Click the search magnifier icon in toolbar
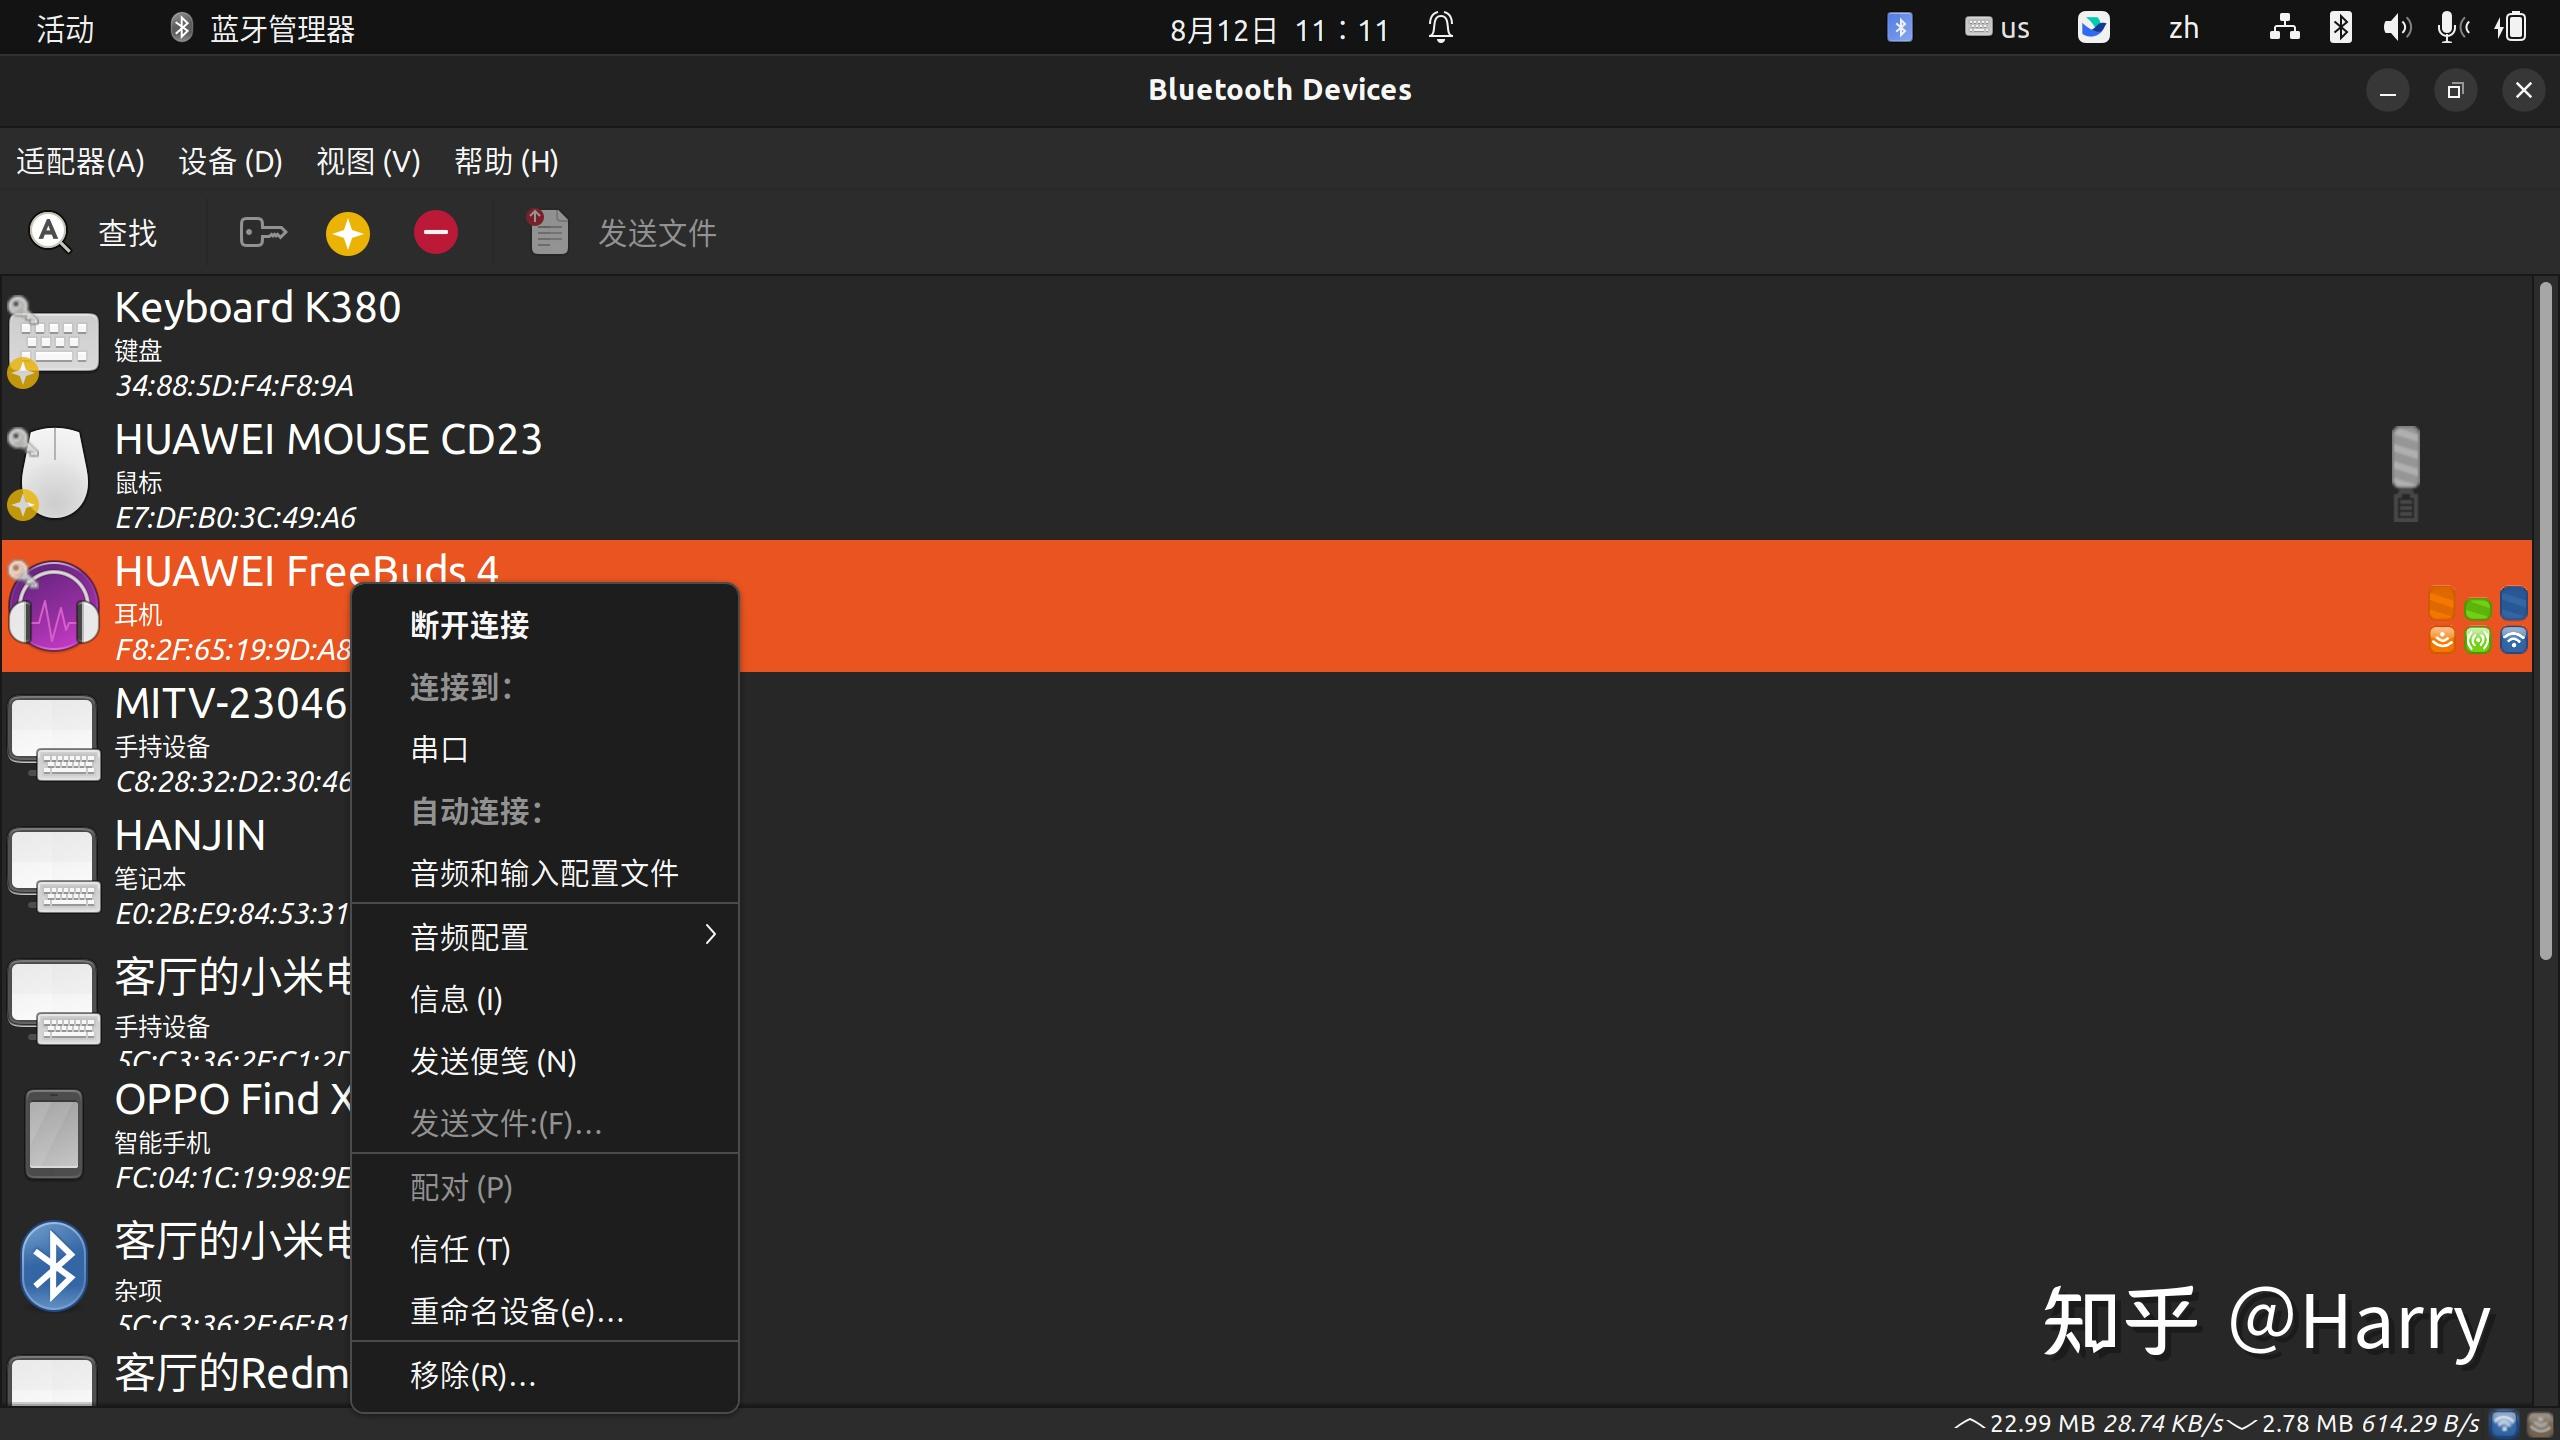This screenshot has width=2560, height=1440. 49,233
